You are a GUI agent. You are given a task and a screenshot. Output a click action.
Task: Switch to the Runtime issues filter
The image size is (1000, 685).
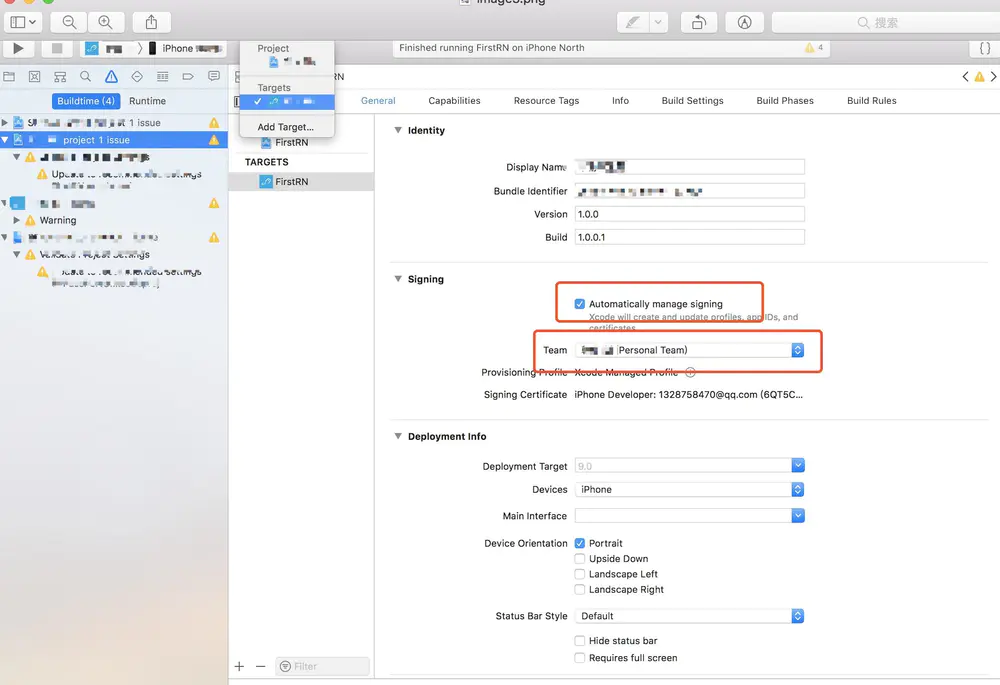147,101
